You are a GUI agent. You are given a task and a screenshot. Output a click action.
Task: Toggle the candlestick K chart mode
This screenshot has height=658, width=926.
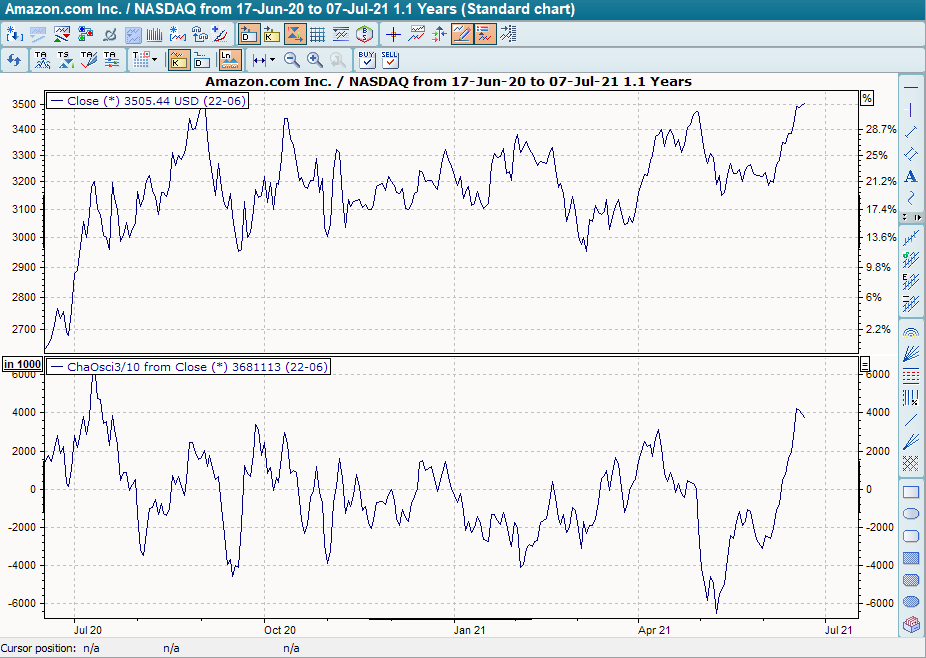[180, 59]
